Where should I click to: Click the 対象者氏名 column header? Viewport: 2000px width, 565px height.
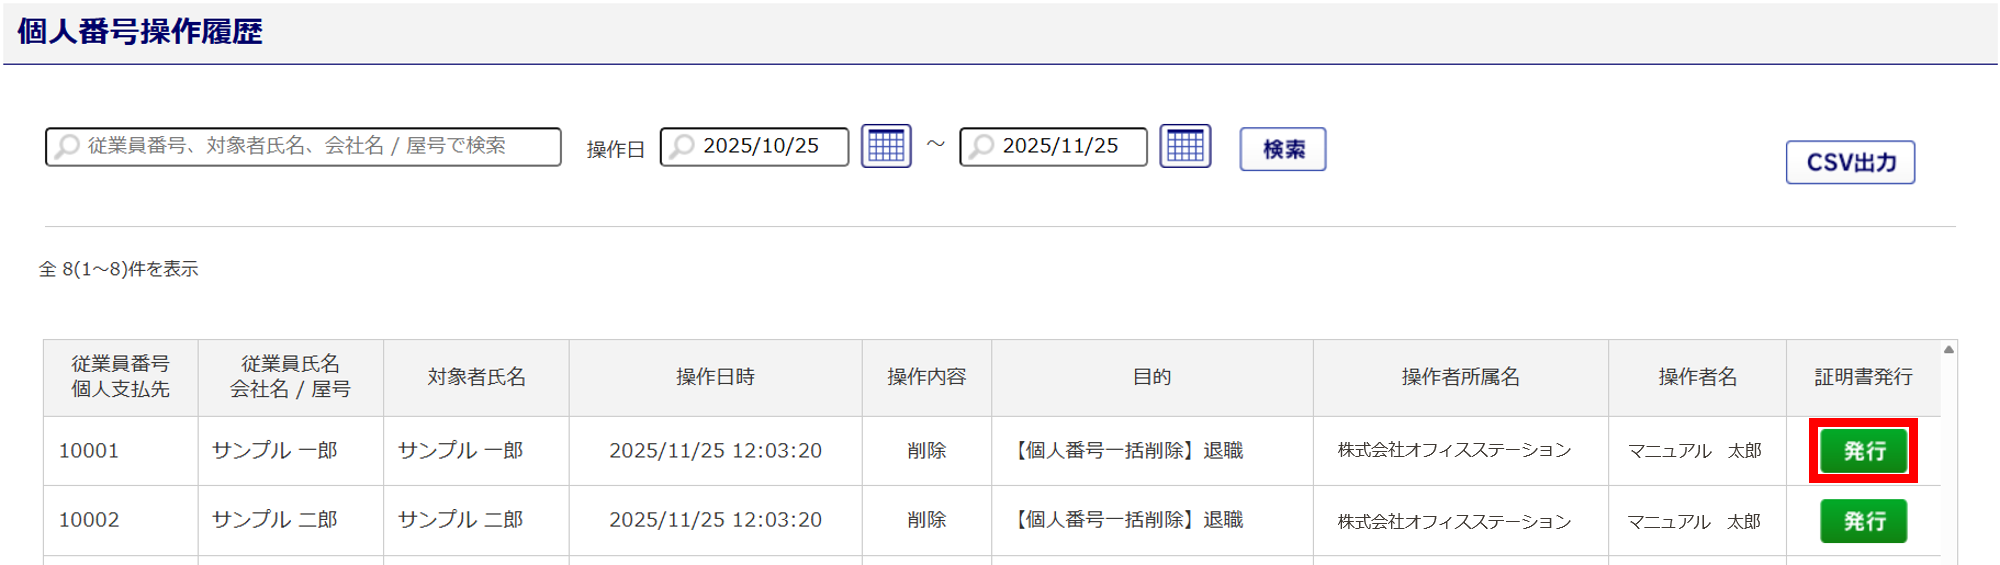(476, 377)
